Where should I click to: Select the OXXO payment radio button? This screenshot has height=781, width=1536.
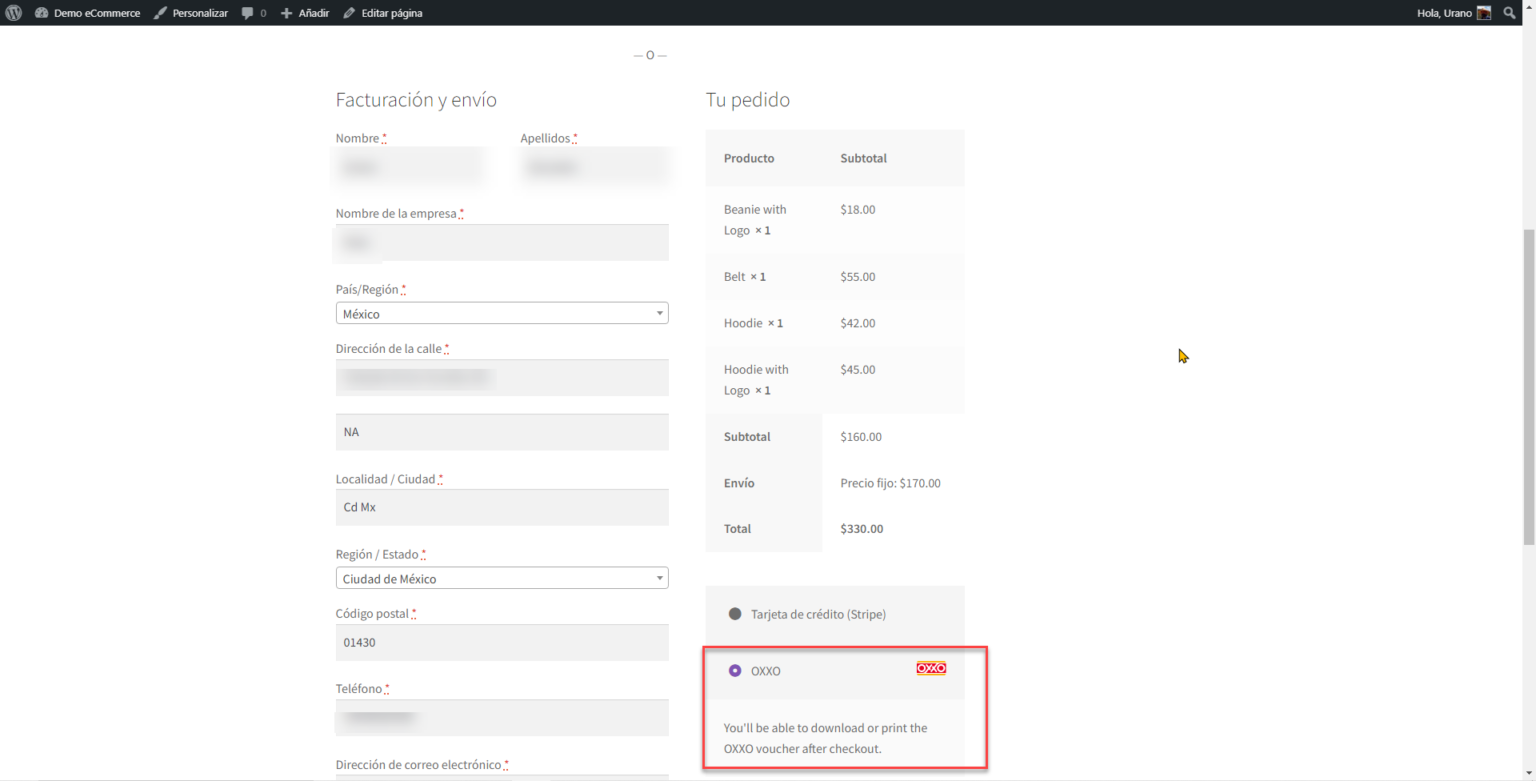pyautogui.click(x=735, y=669)
